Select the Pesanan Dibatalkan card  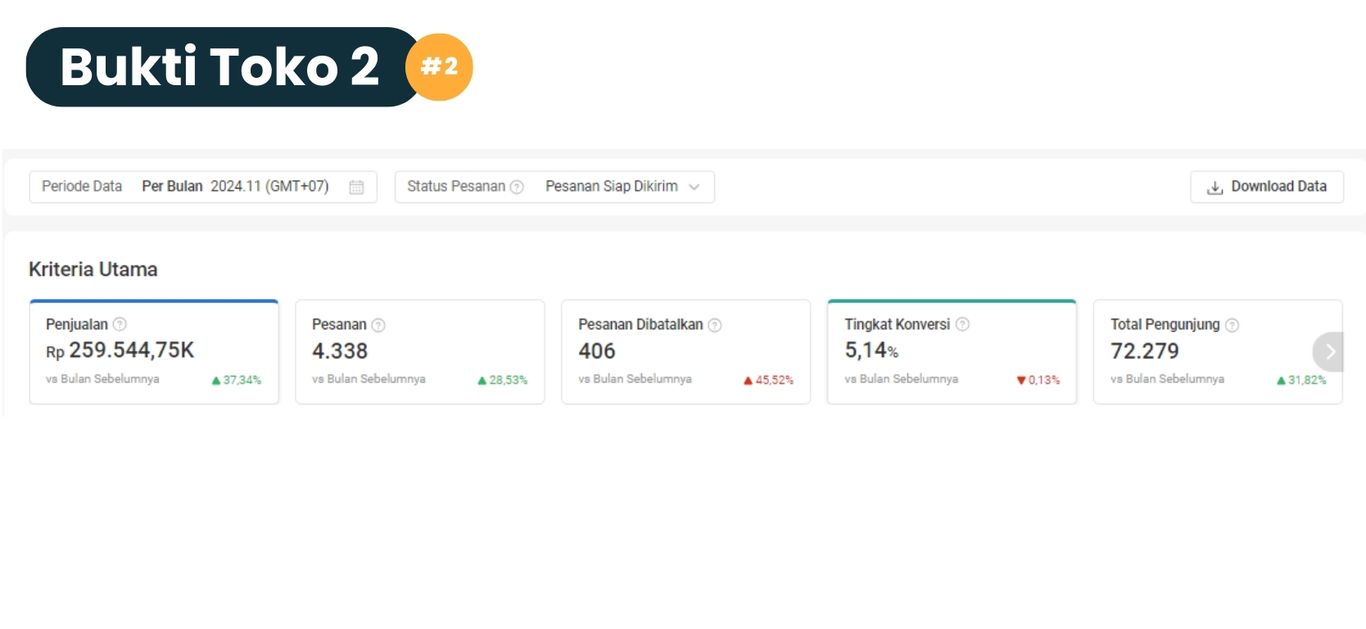[x=686, y=352]
